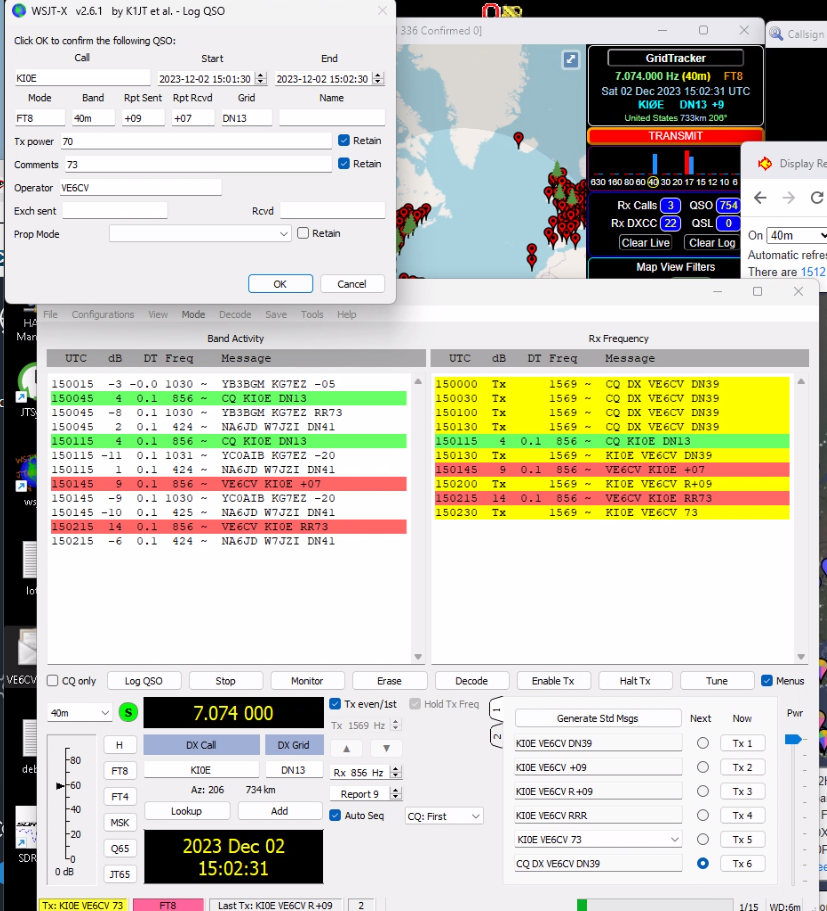Click the green S sync indicator
The height and width of the screenshot is (911, 827).
pyautogui.click(x=128, y=712)
